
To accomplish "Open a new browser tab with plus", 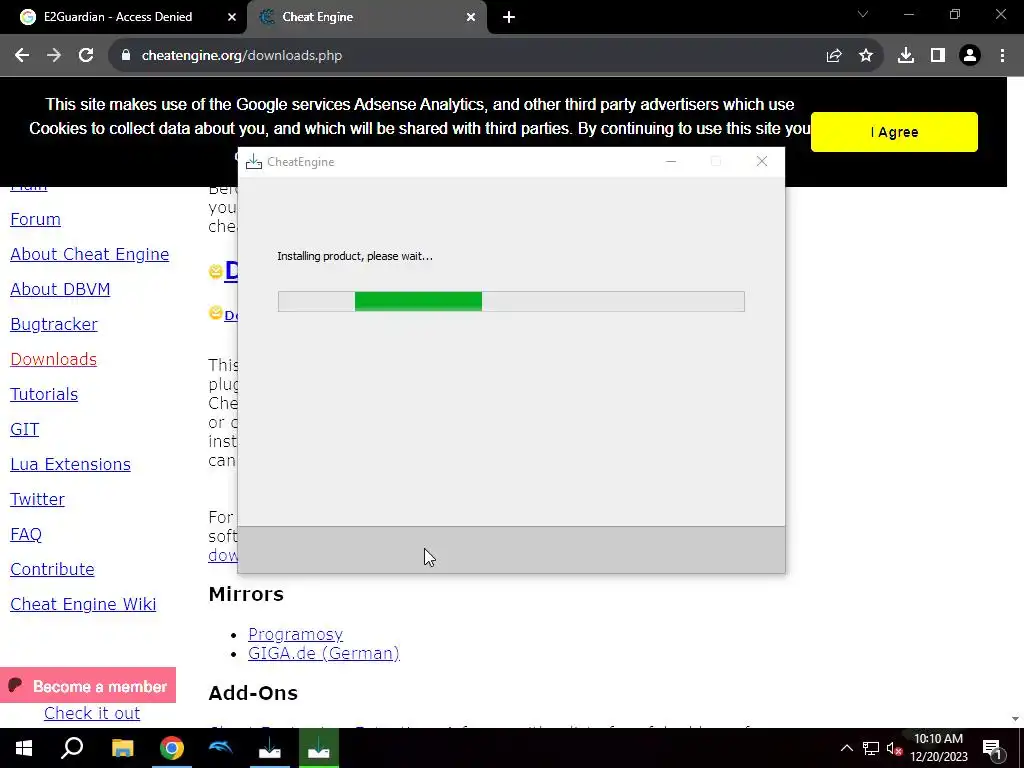I will (x=509, y=17).
